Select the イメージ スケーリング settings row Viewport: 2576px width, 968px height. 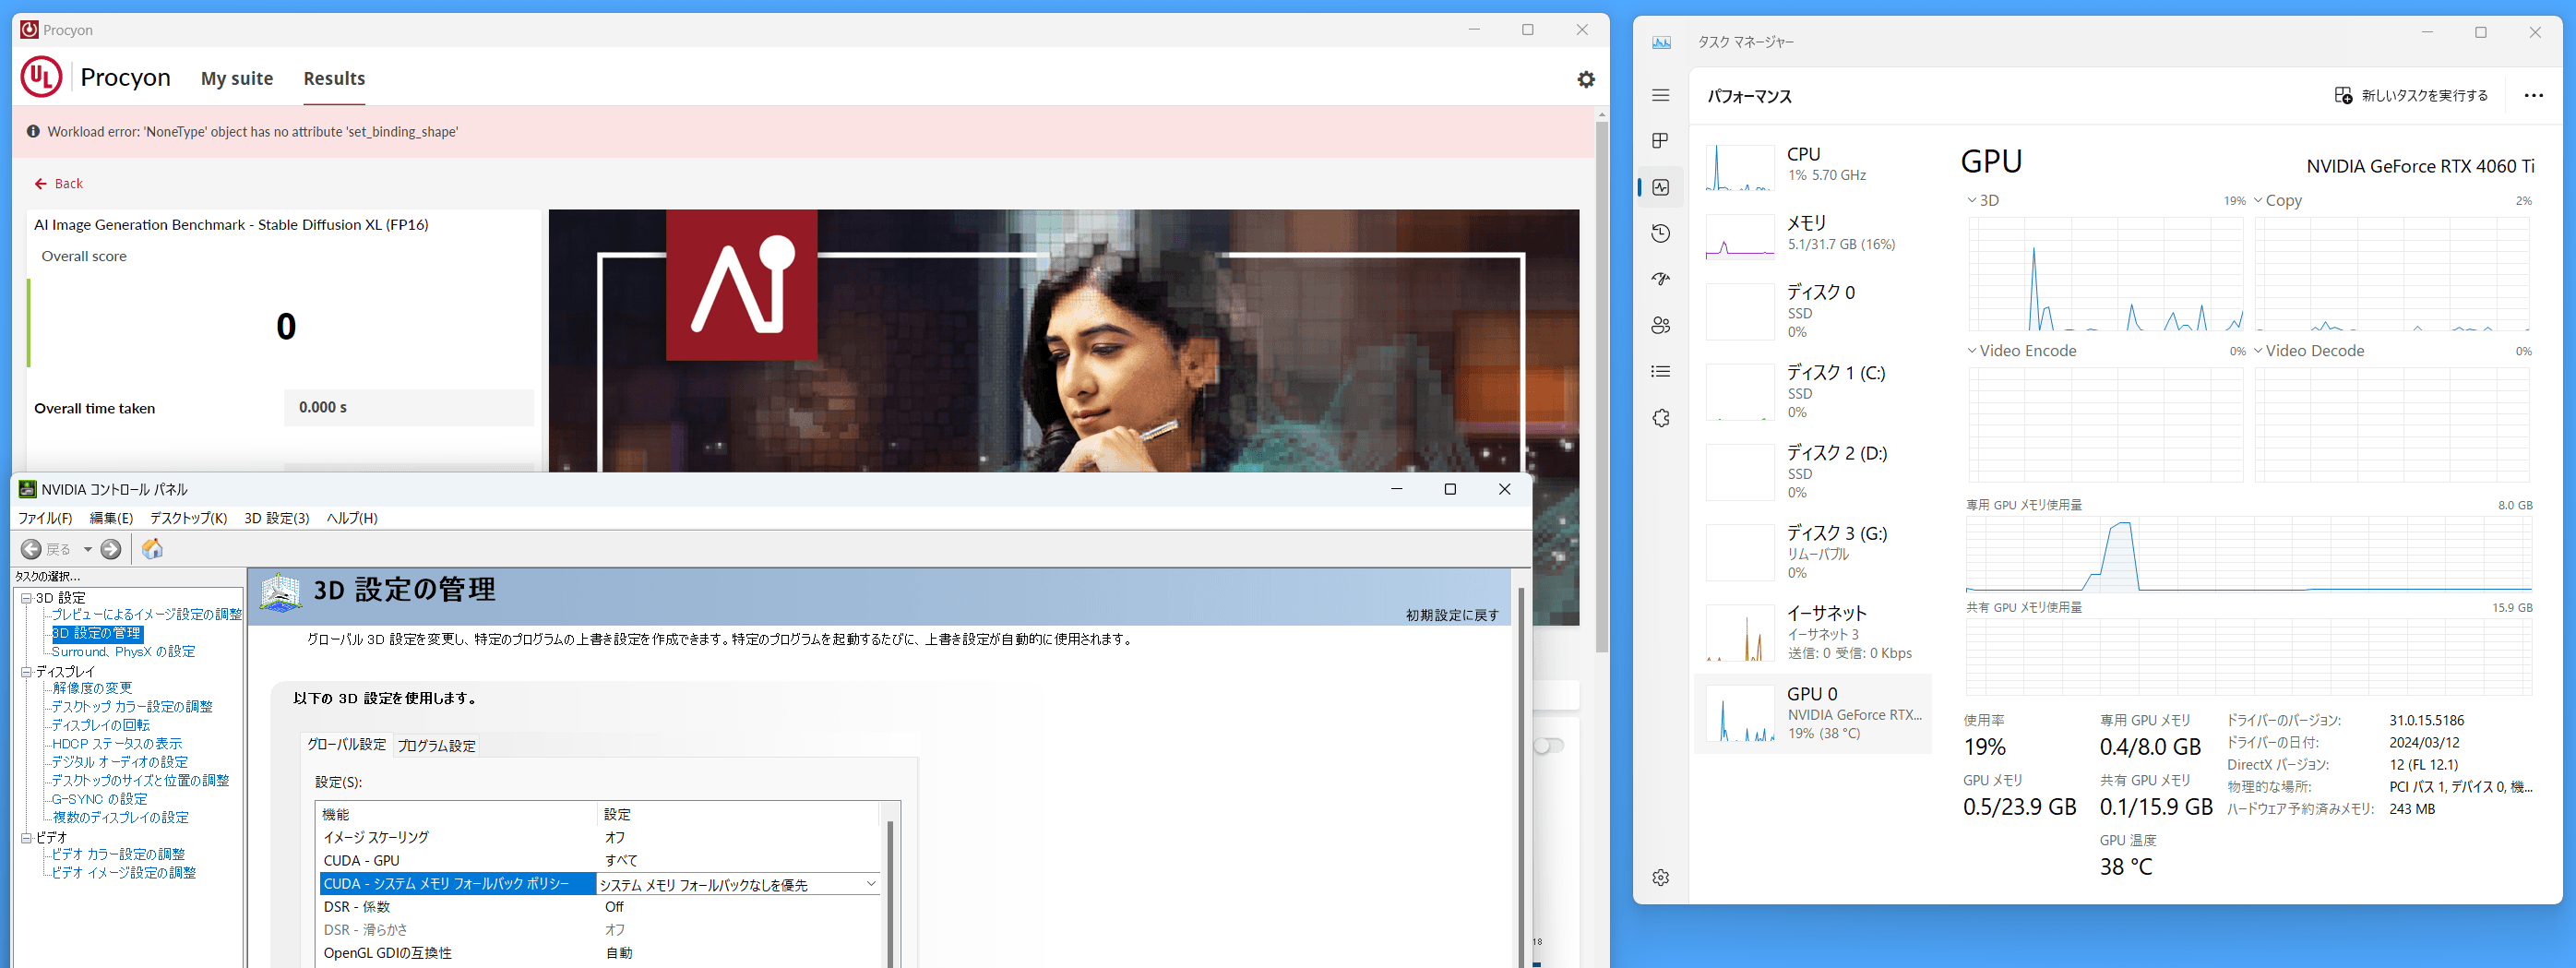click(x=600, y=838)
